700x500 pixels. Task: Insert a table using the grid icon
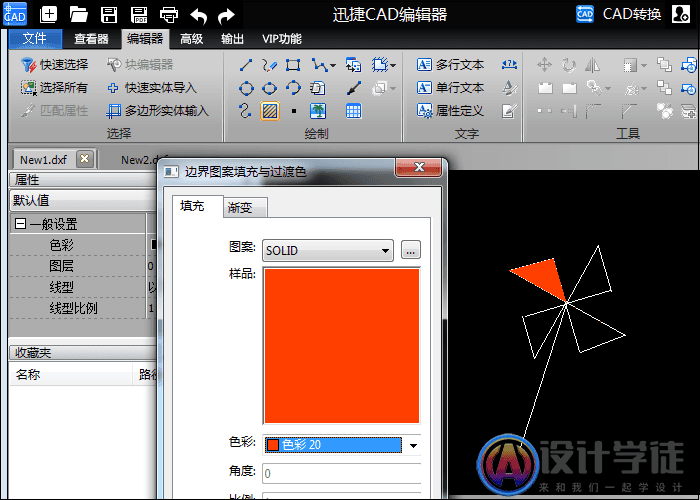pyautogui.click(x=353, y=111)
